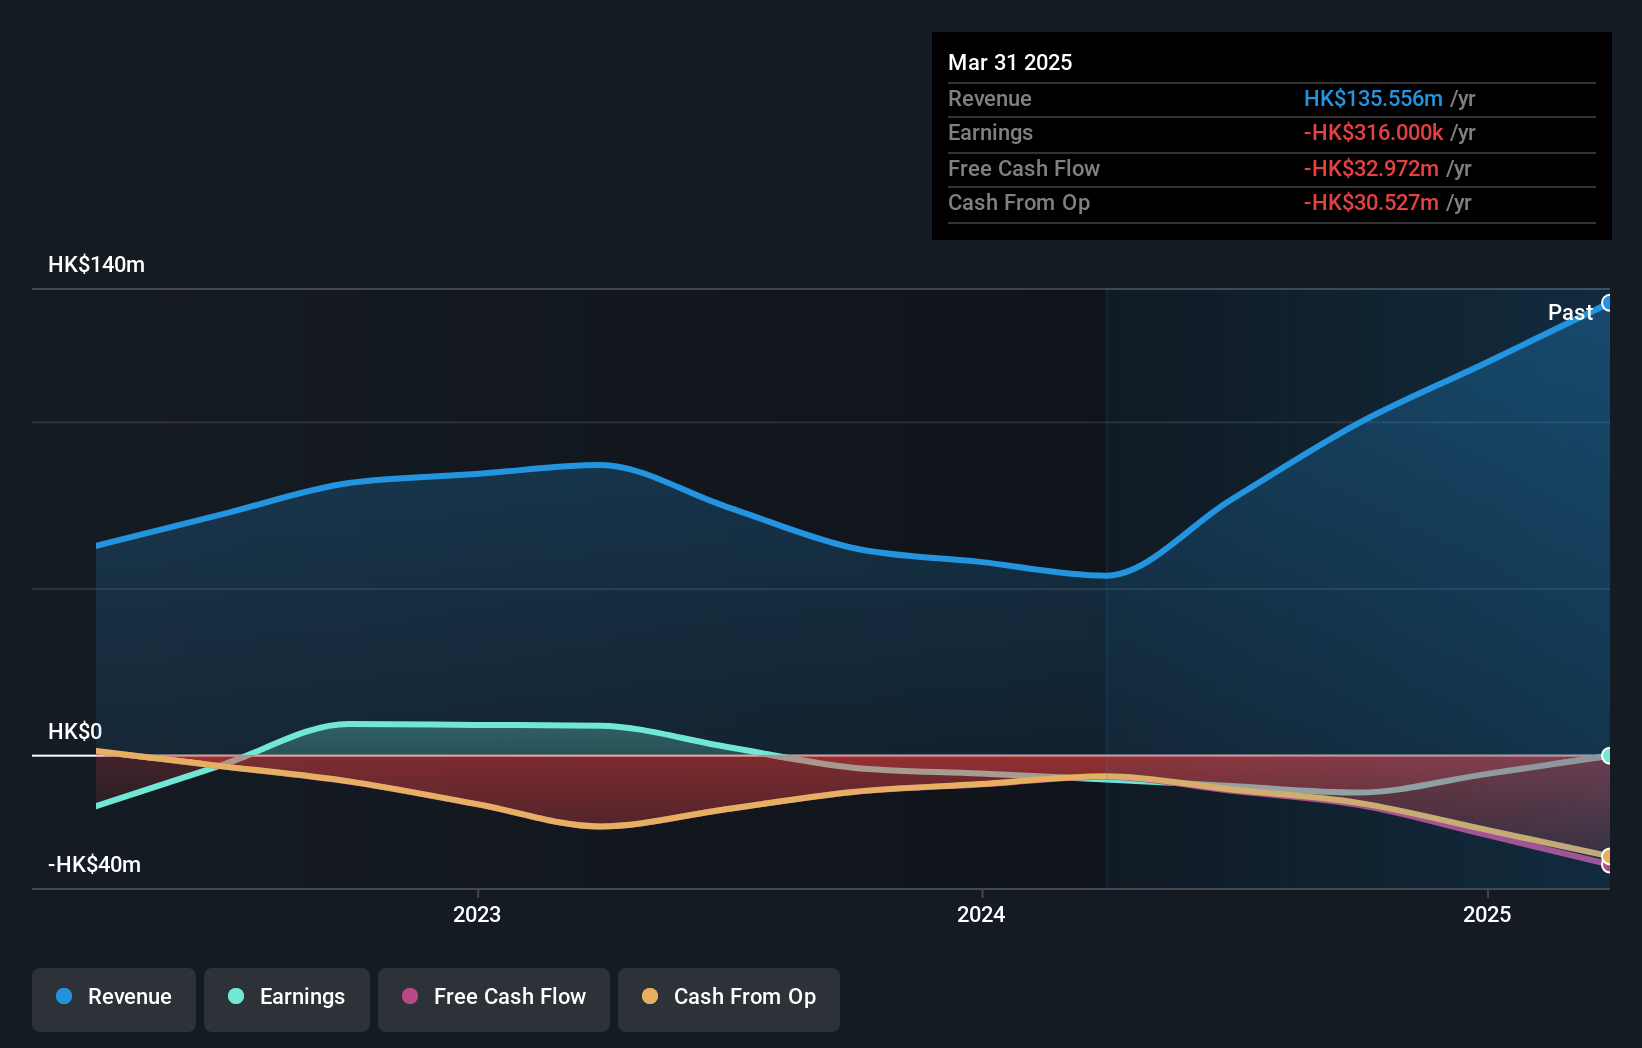The image size is (1642, 1048).
Task: Toggle the Earnings series off
Action: click(x=287, y=997)
